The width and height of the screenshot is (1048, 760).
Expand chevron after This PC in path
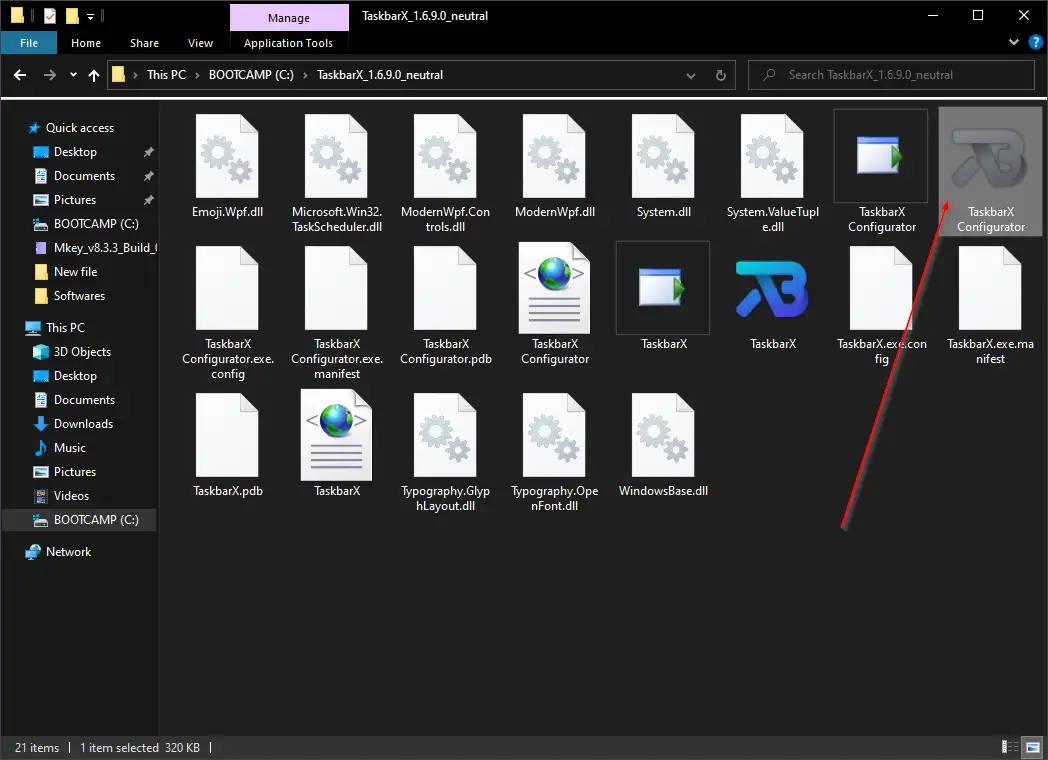click(x=197, y=75)
